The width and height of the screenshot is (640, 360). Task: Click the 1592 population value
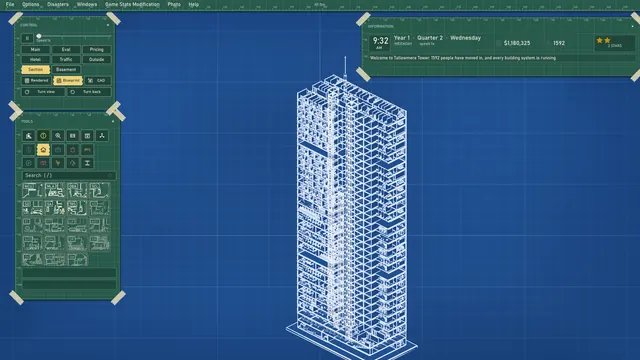pyautogui.click(x=559, y=43)
